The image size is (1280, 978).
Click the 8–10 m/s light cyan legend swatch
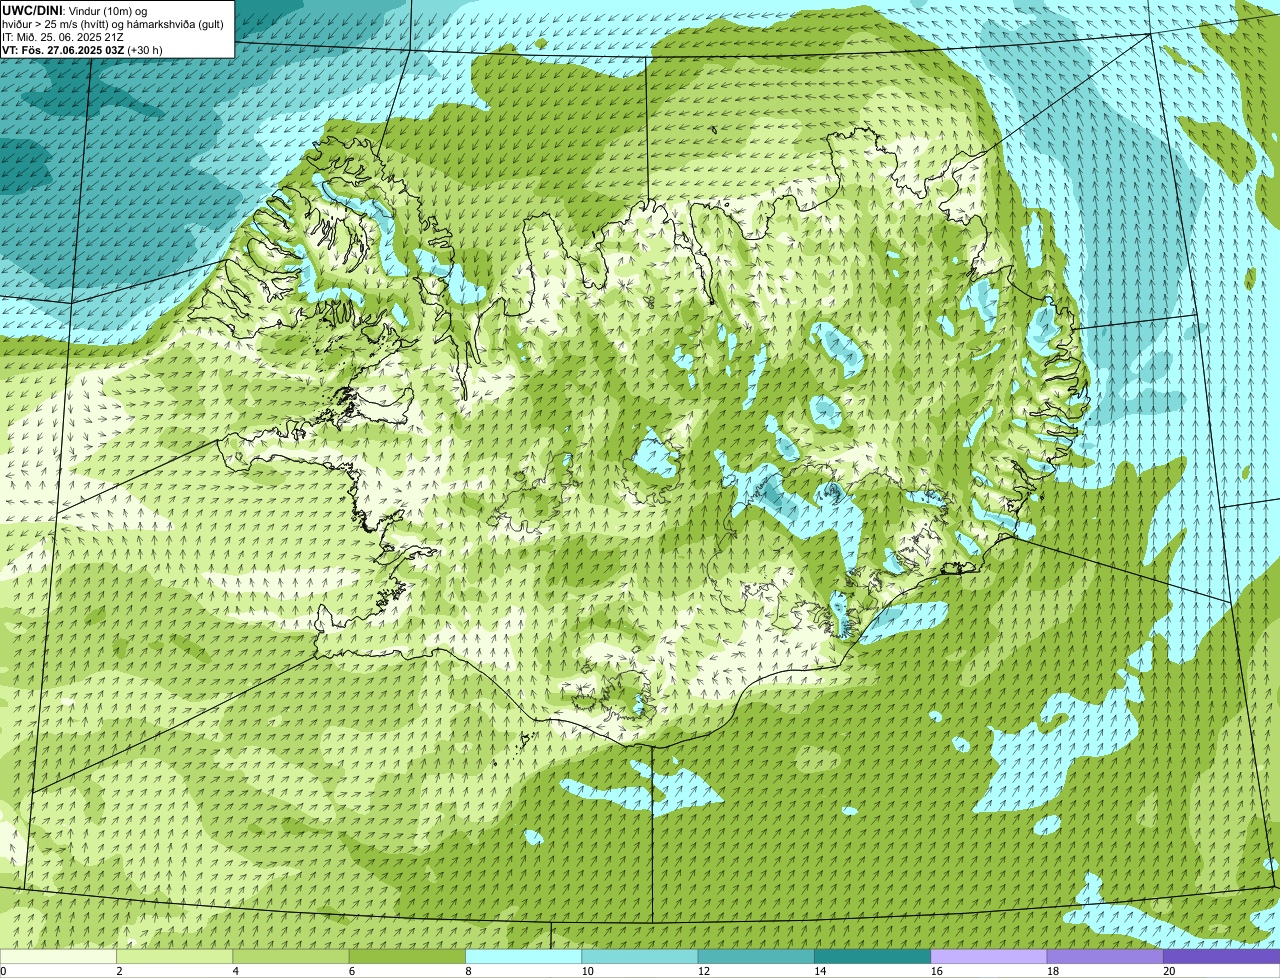point(523,956)
